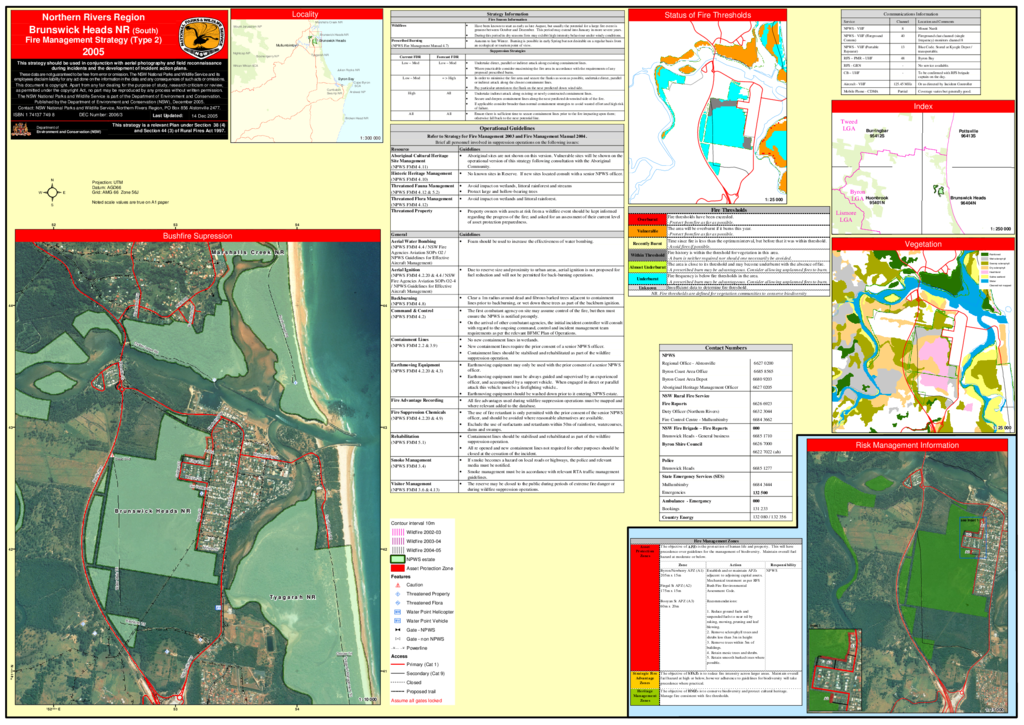This screenshot has height=725, width=1024.
Task: Click the Wildfire 2003-04 hatch swatch
Action: [x=398, y=541]
